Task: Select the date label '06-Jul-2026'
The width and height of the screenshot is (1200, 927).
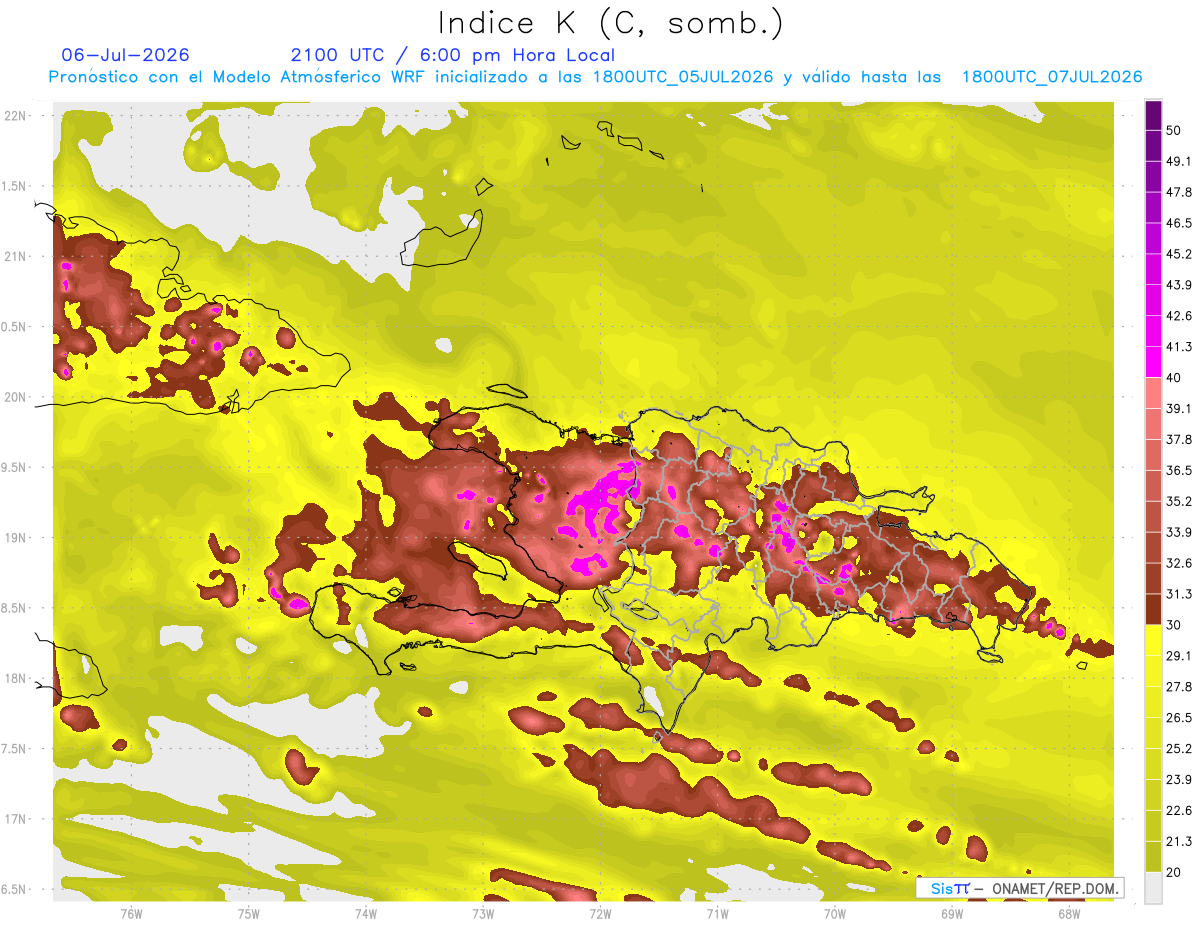Action: 125,55
